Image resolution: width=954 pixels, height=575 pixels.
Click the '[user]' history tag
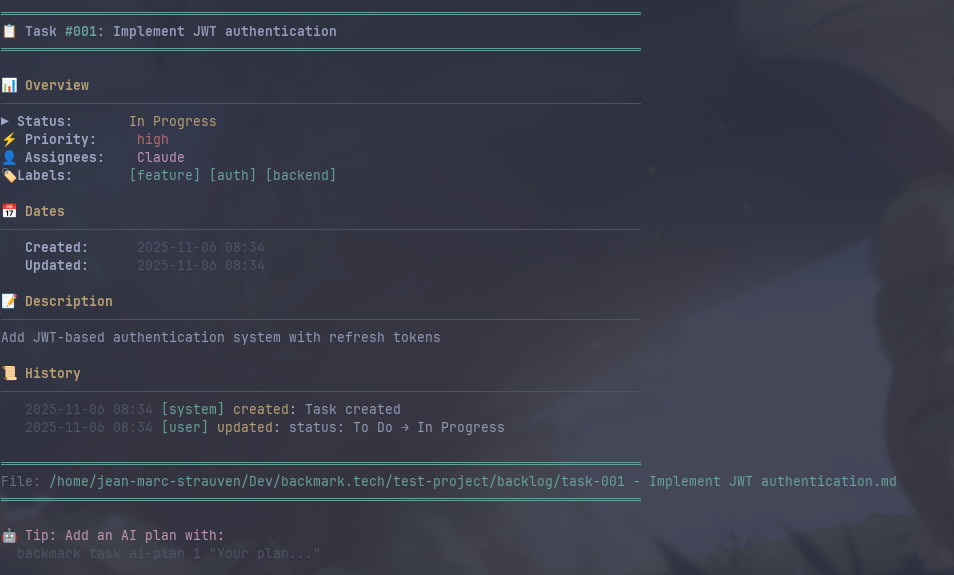pyautogui.click(x=184, y=427)
